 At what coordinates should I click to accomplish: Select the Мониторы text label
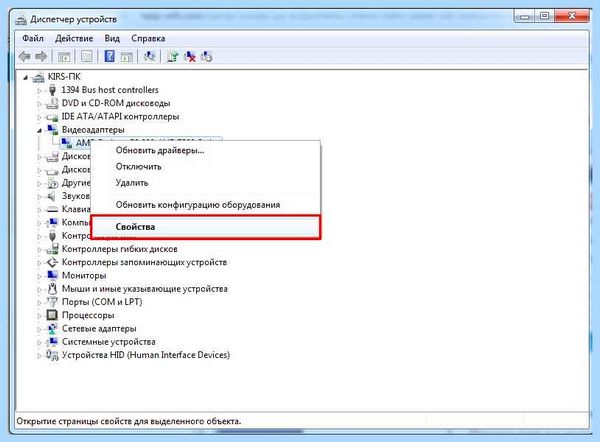84,276
